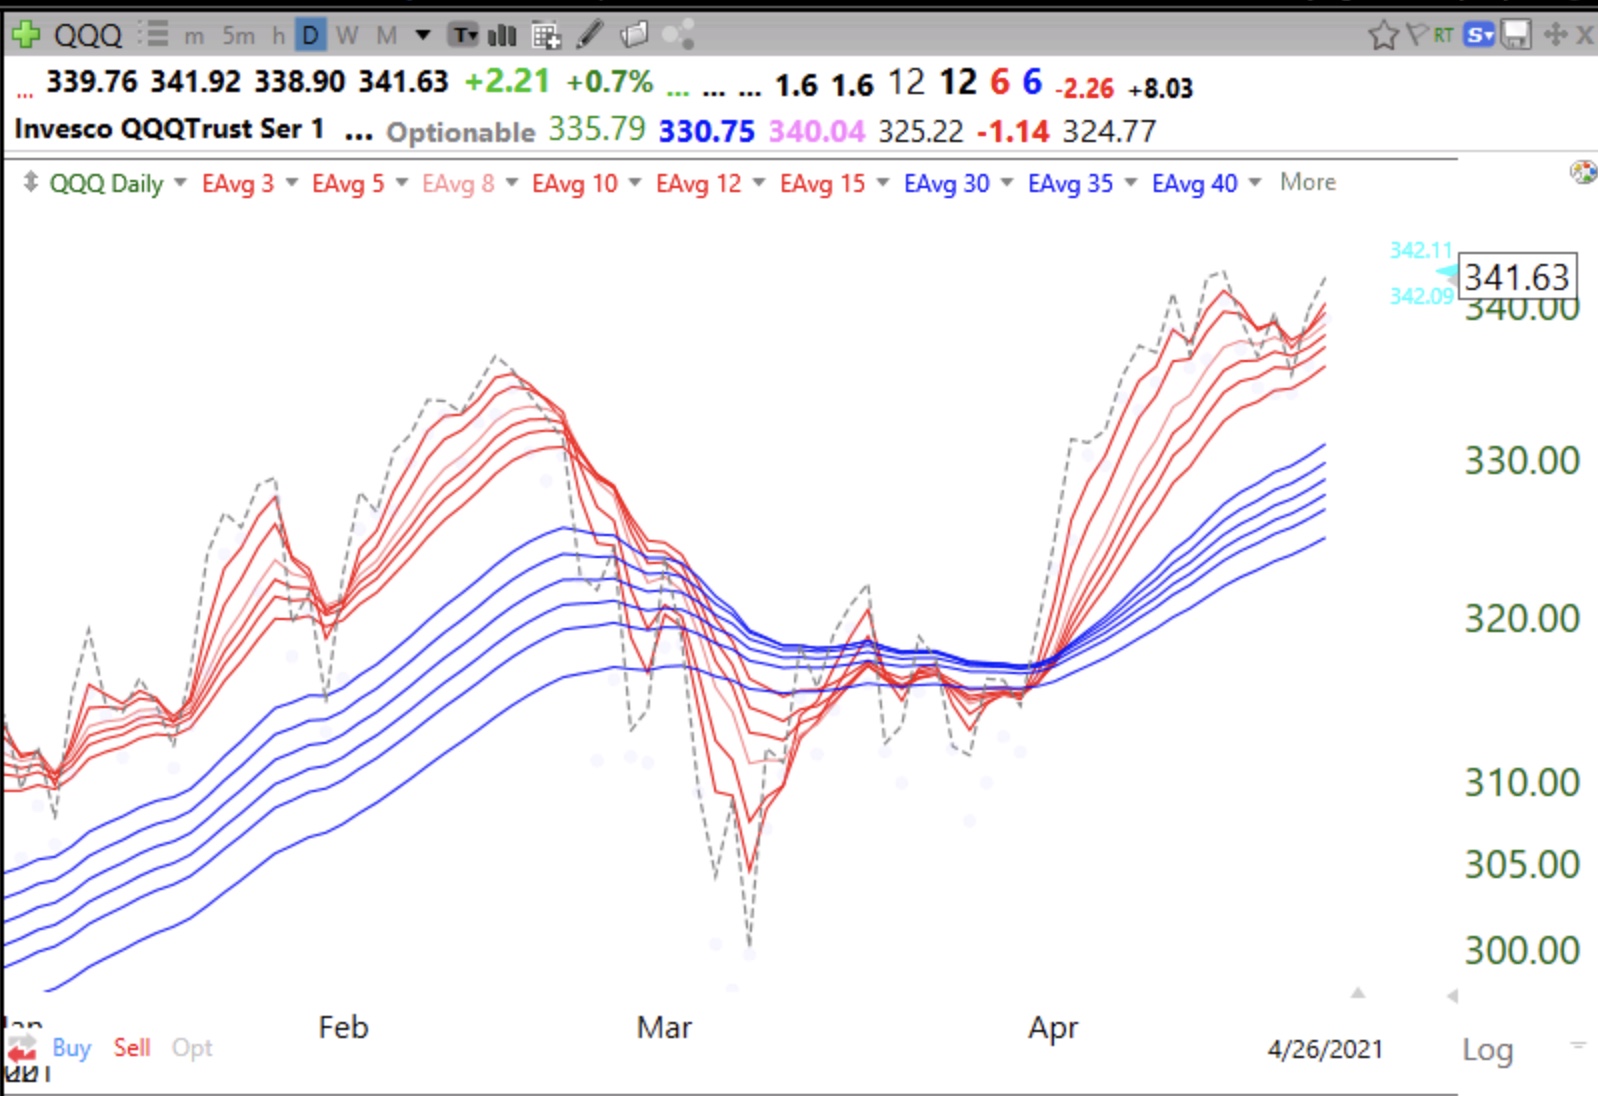This screenshot has width=1598, height=1096.
Task: Click the star favorite icon
Action: [x=1383, y=36]
